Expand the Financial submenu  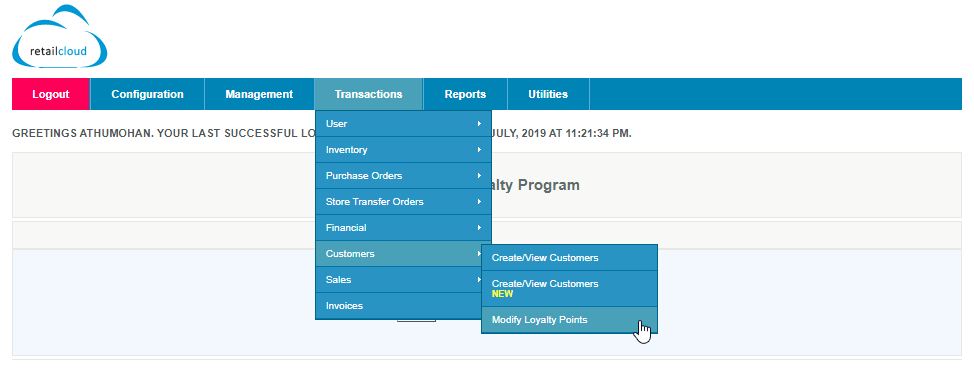[403, 228]
